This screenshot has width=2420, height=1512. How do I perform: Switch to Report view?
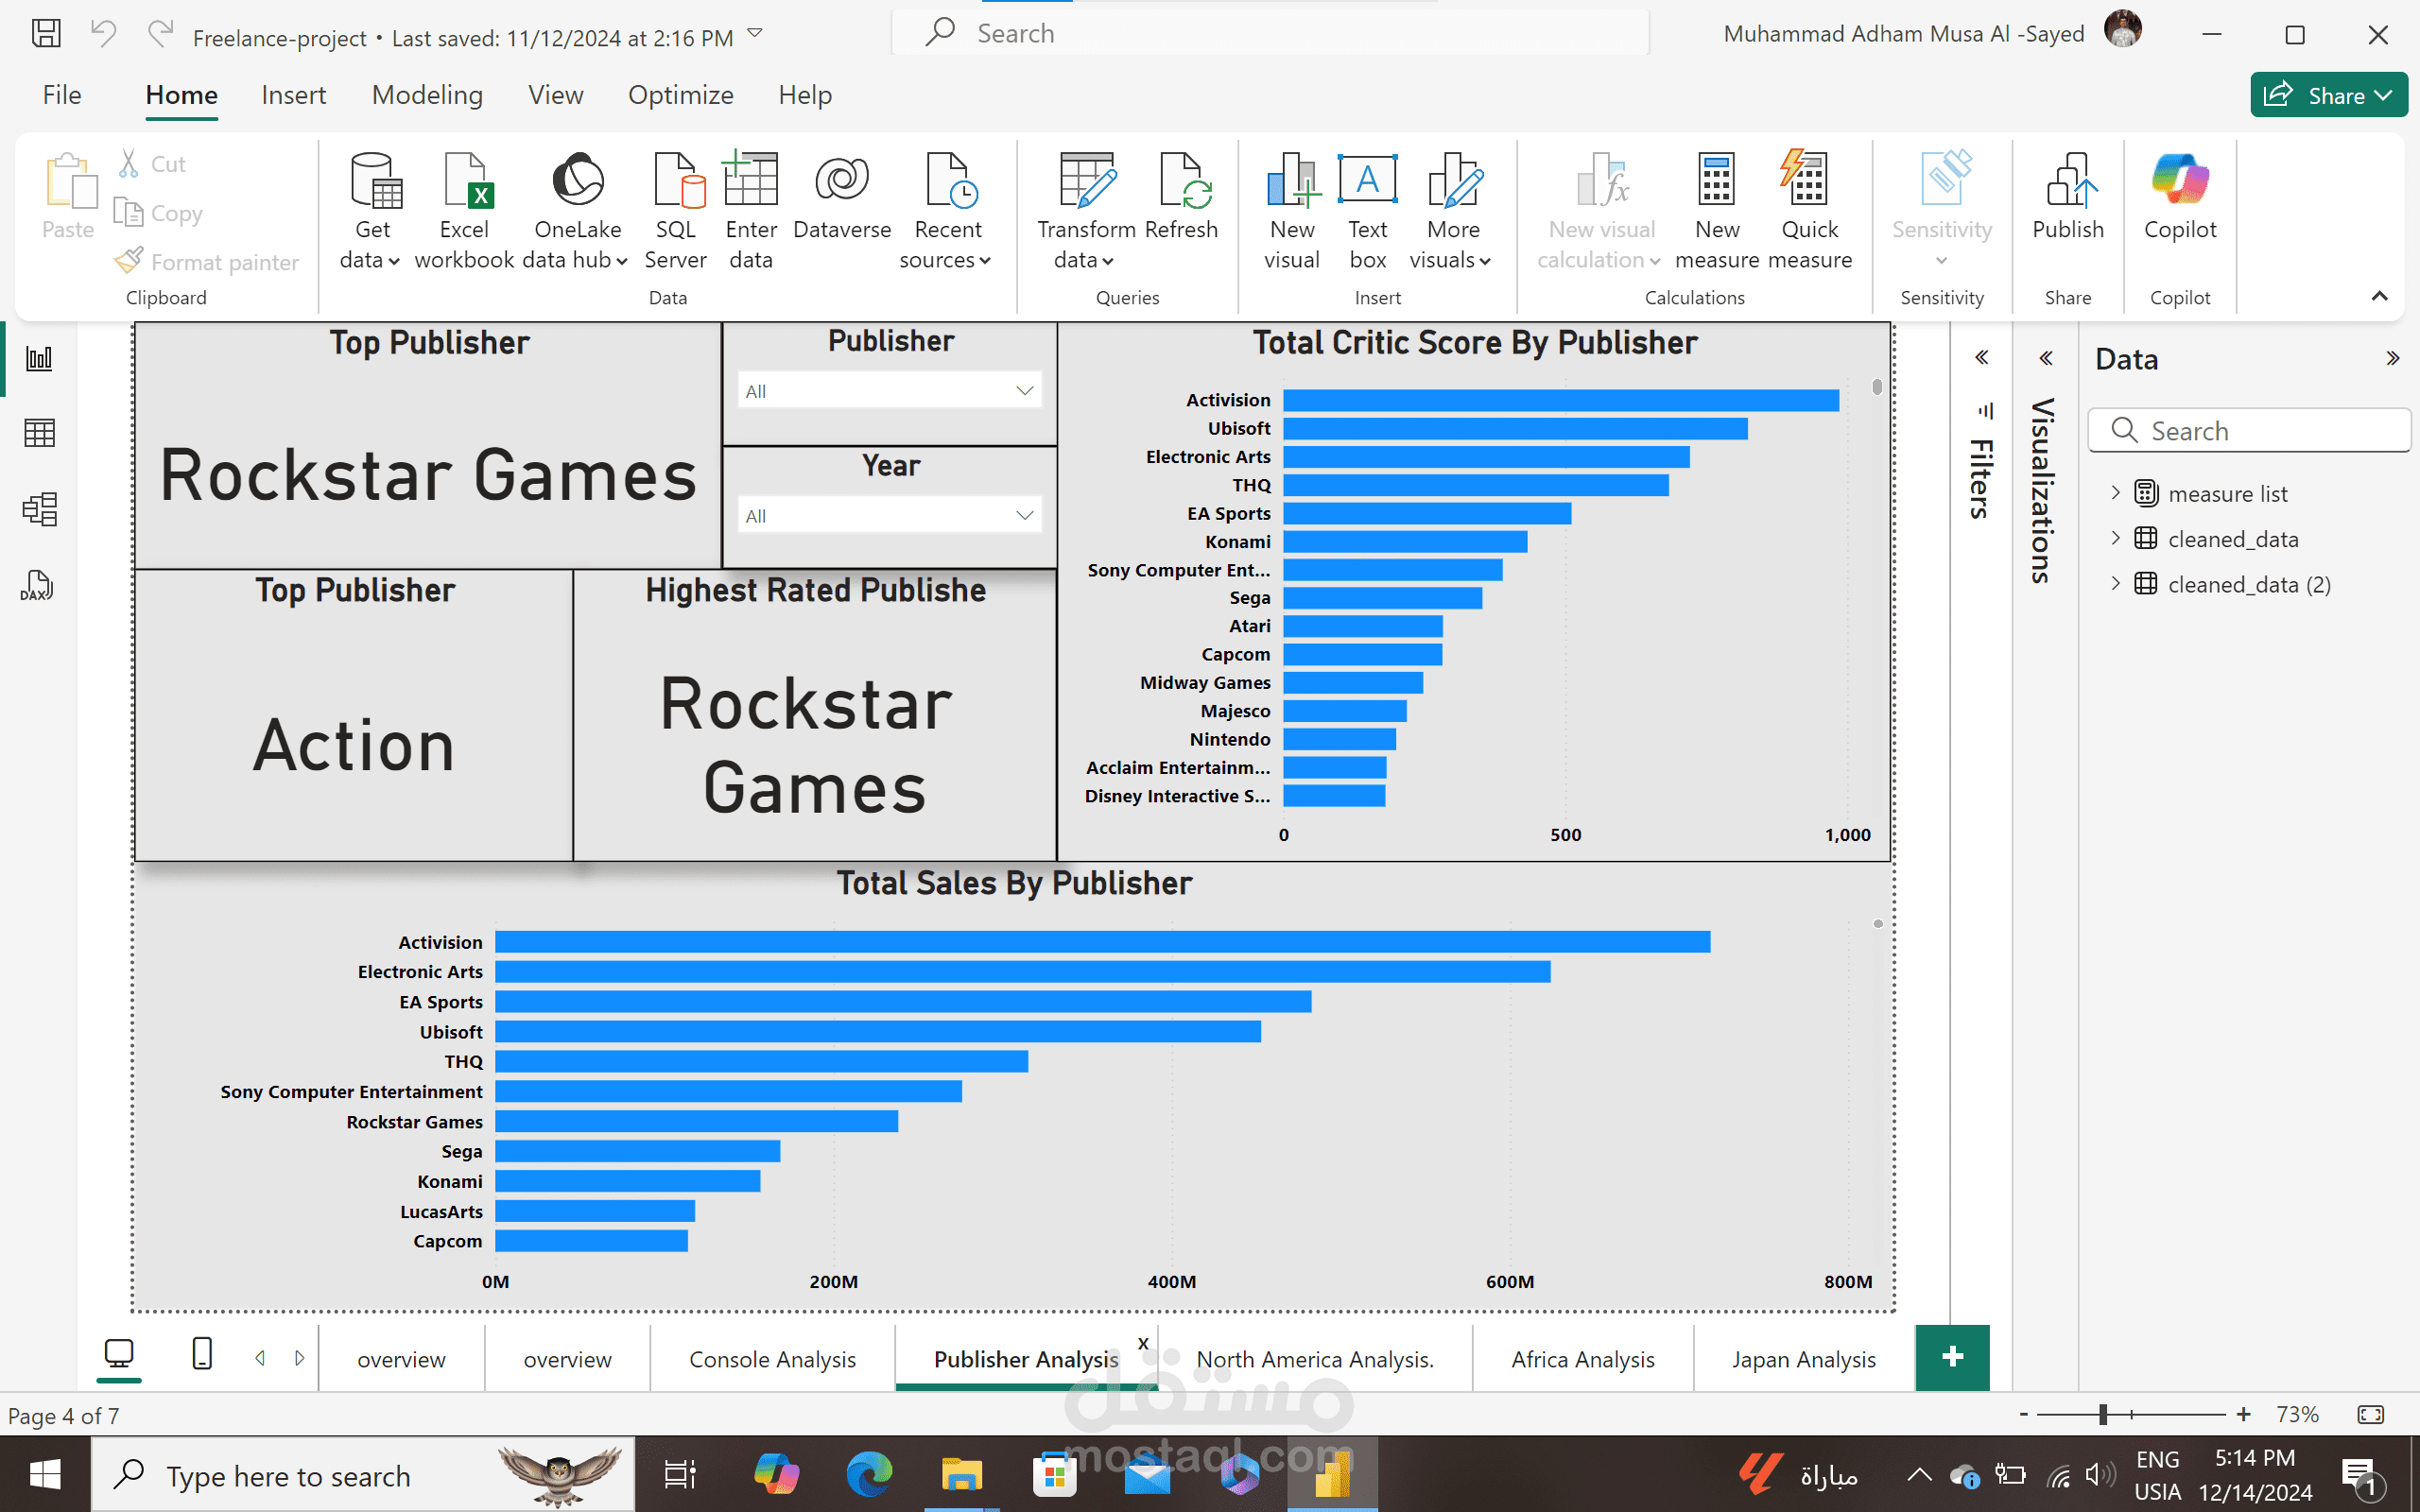39,358
